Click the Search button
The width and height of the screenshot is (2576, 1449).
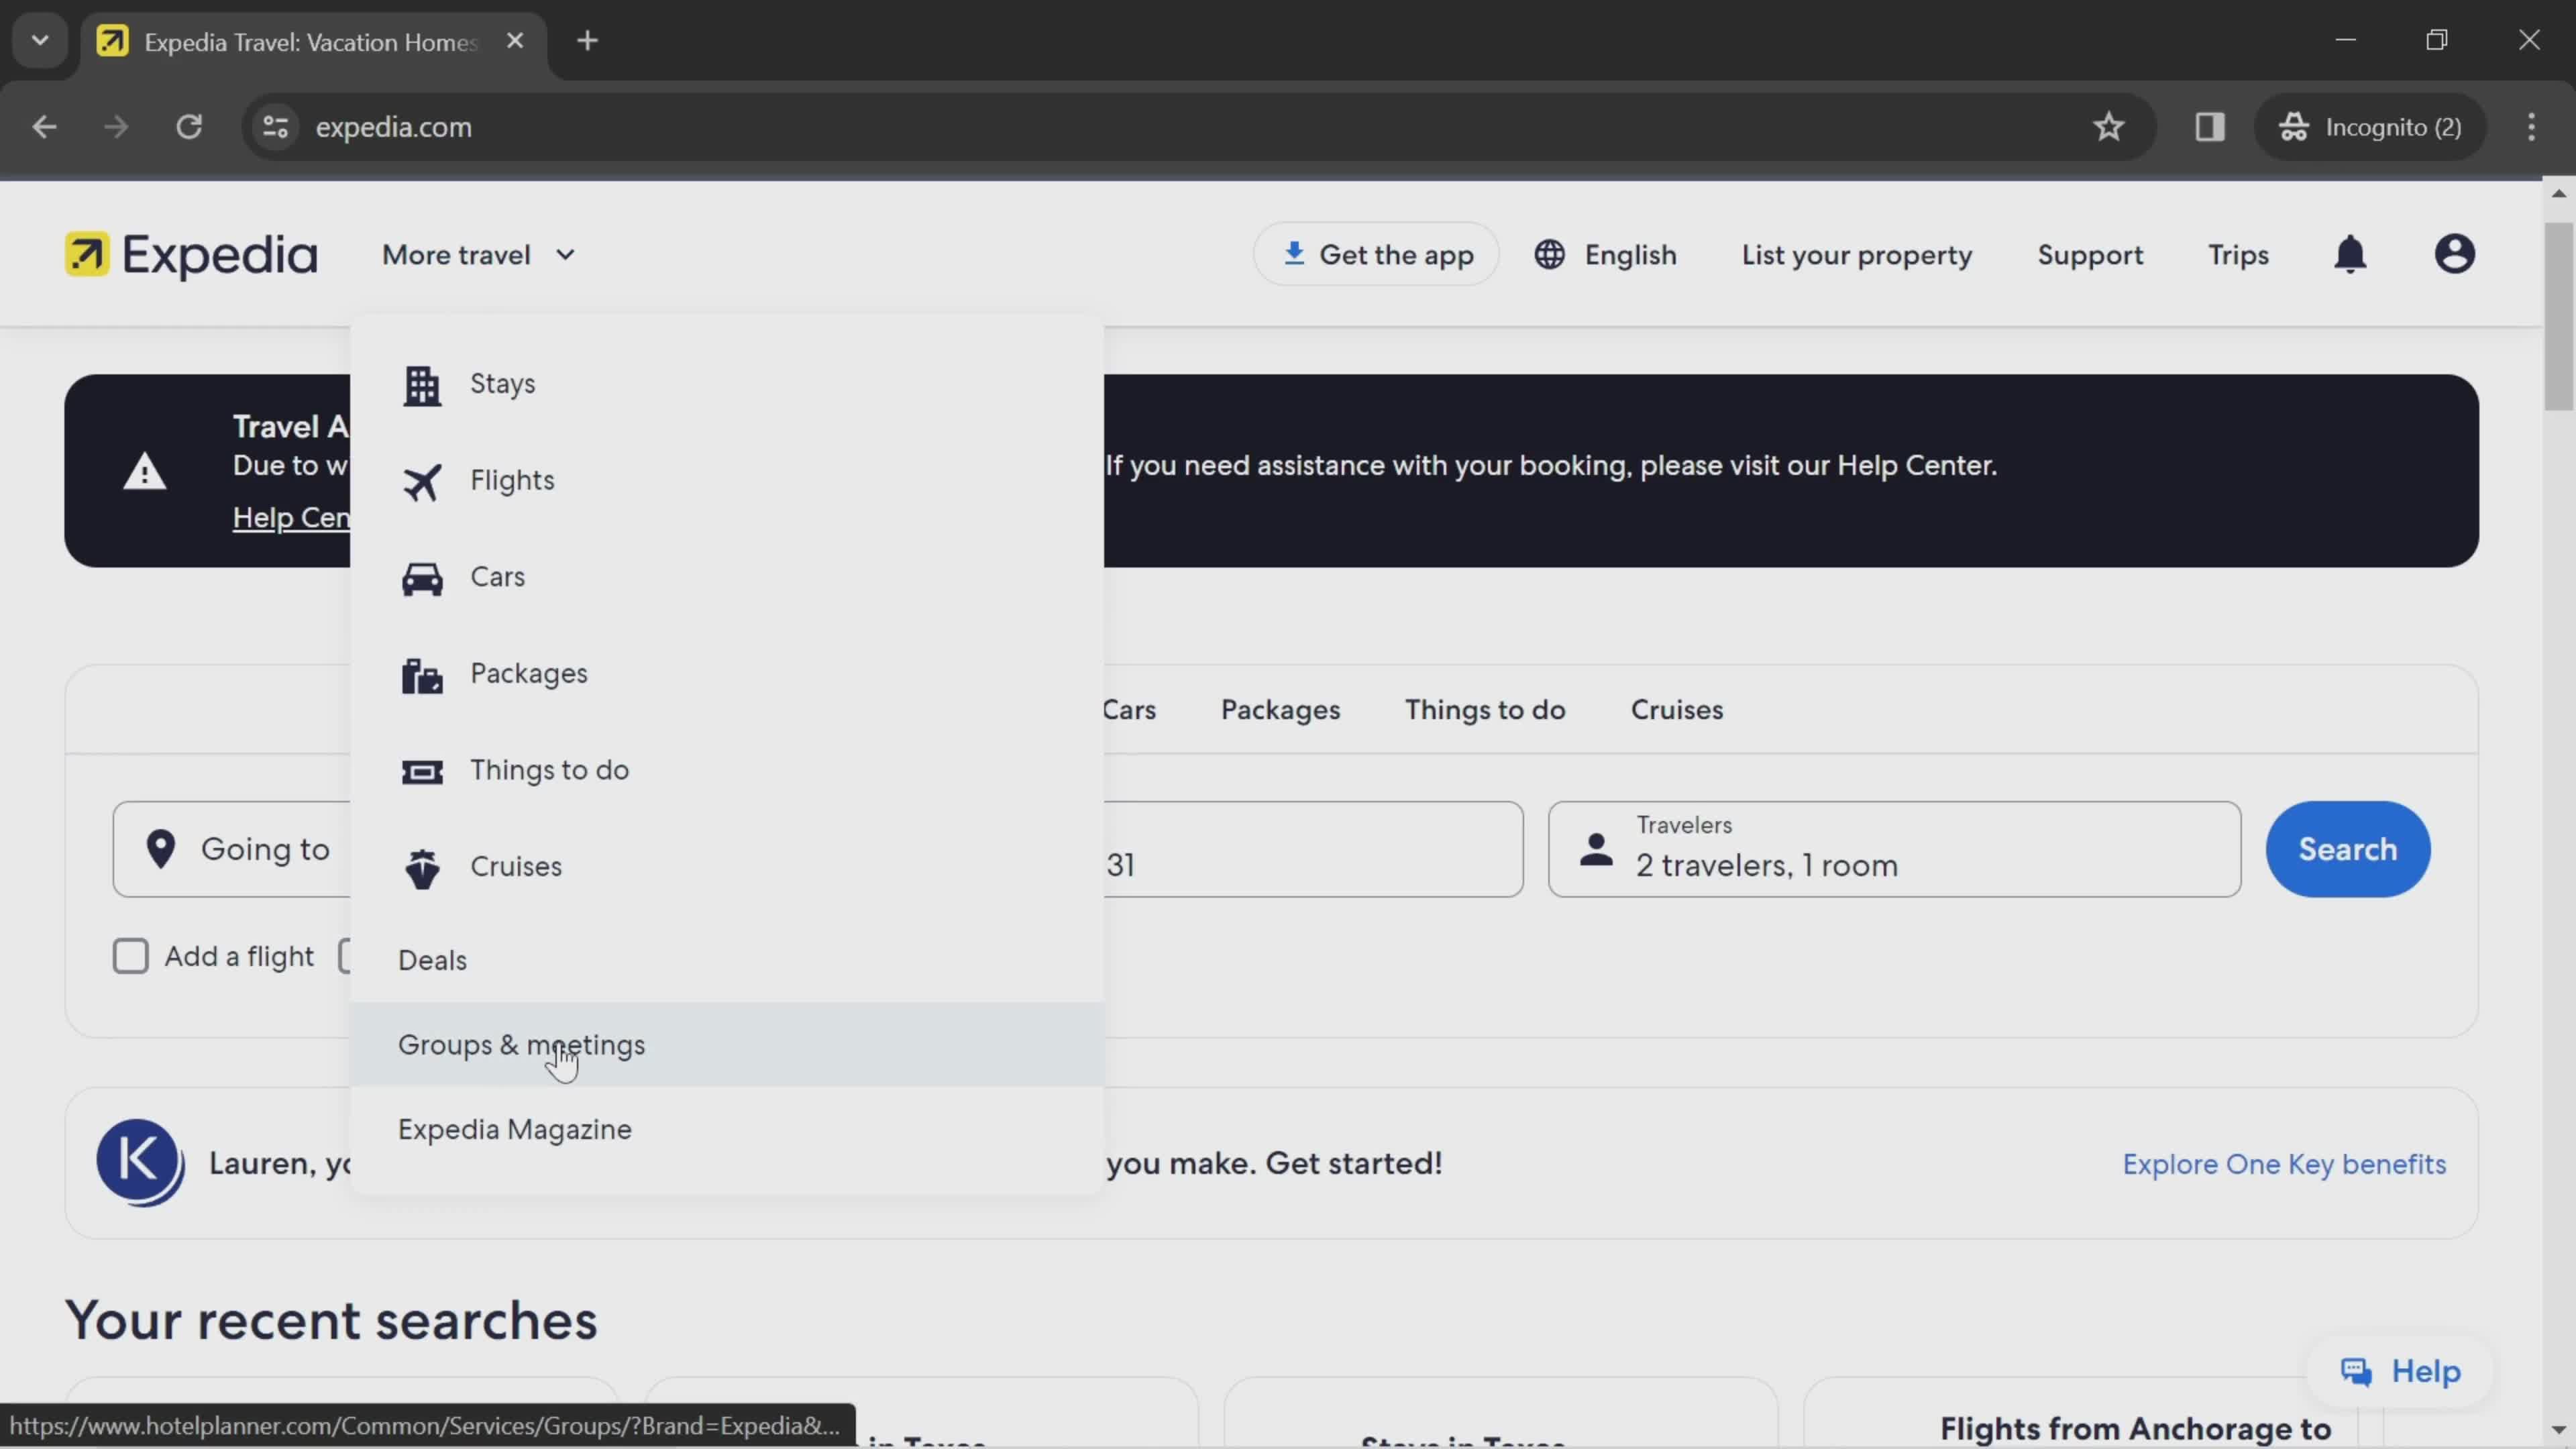(x=2348, y=849)
